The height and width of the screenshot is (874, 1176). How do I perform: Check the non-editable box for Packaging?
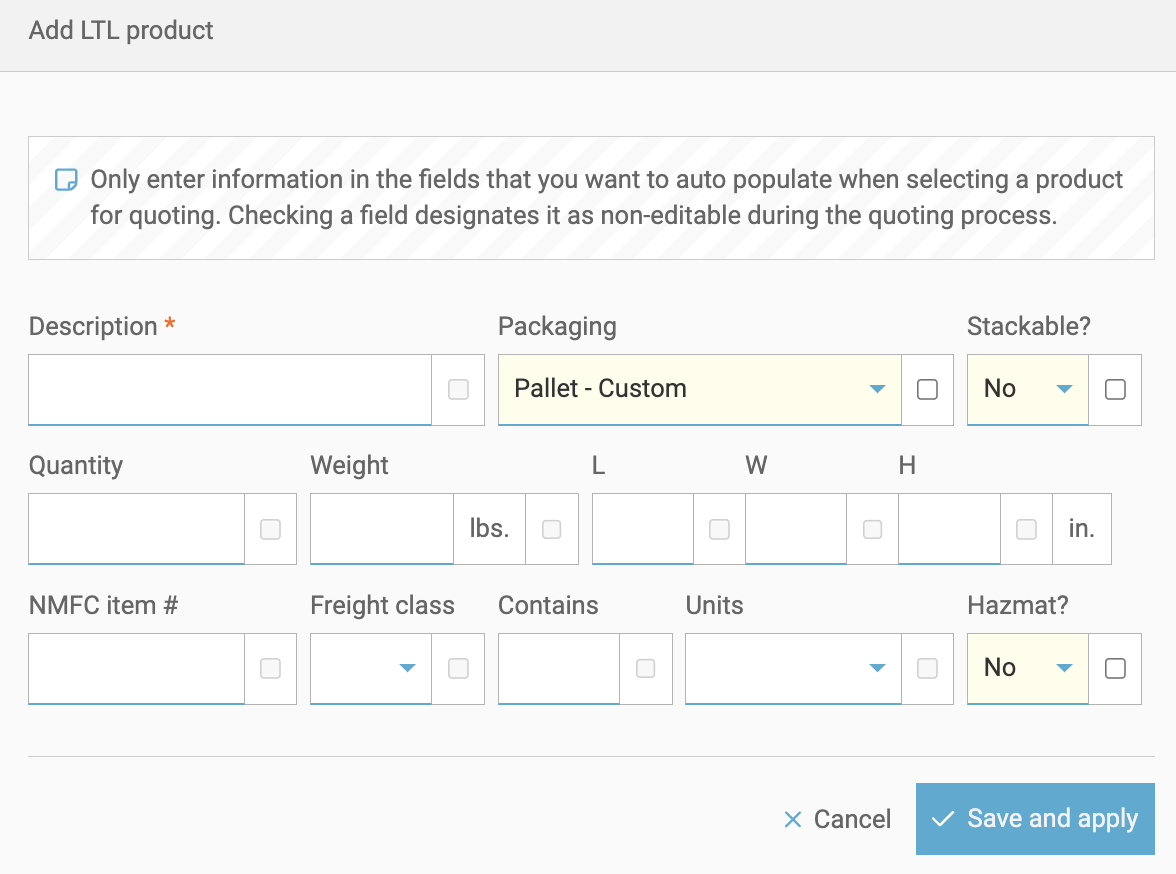[928, 389]
